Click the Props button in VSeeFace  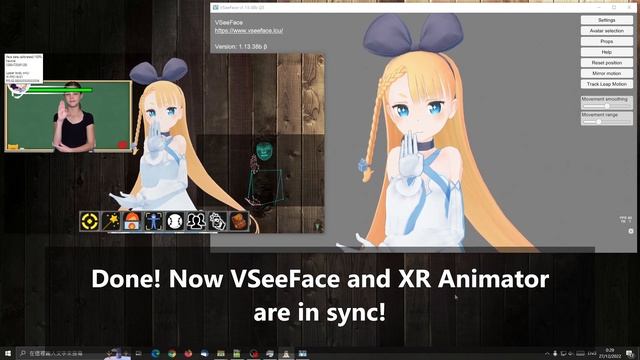pyautogui.click(x=607, y=41)
